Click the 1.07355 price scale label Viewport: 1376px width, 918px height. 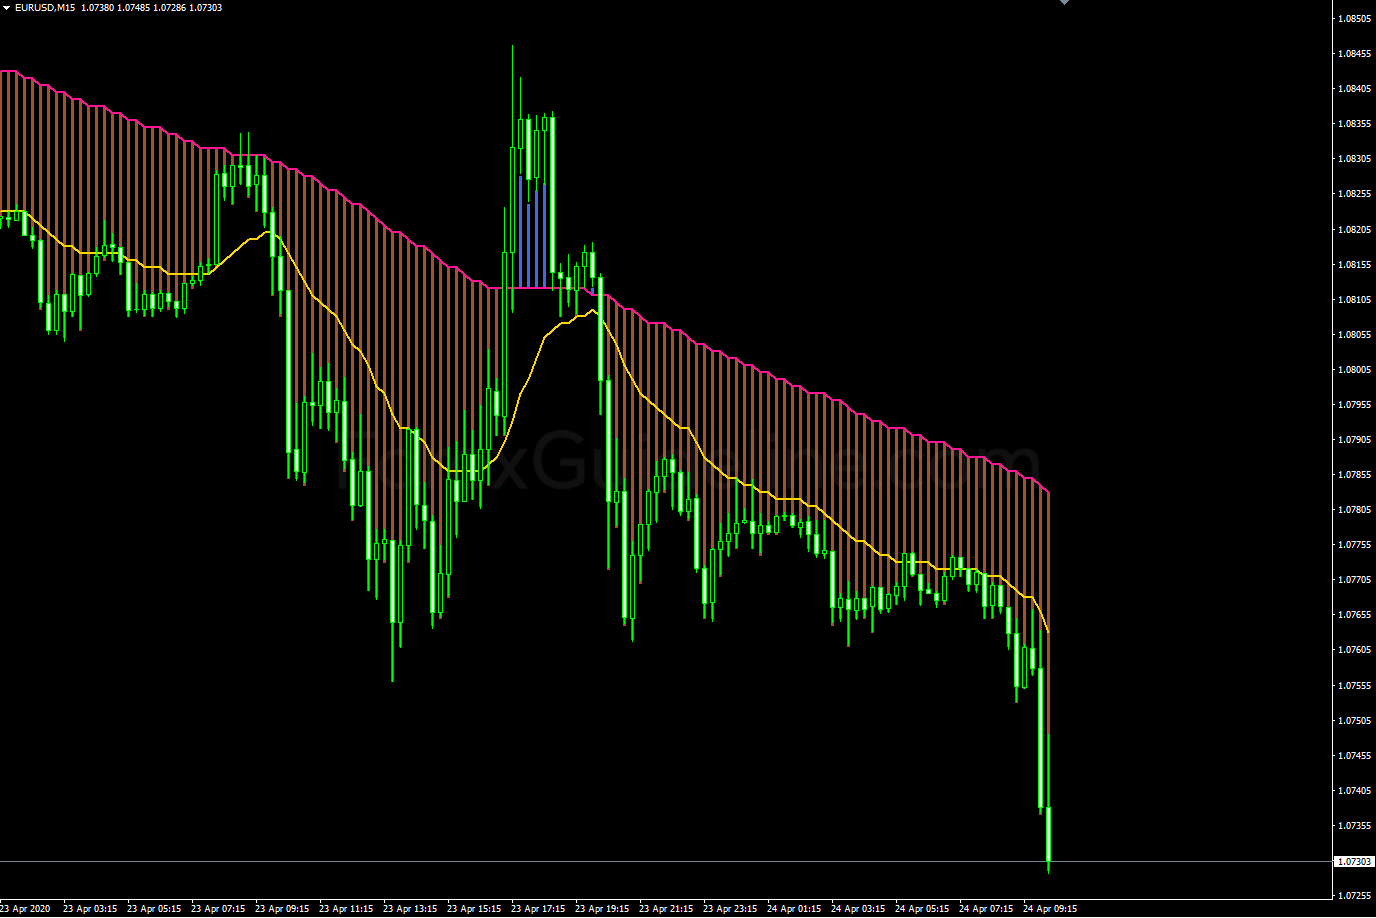tap(1354, 825)
